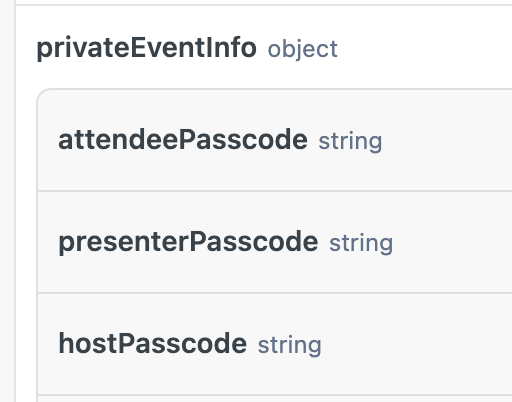Click the string type next to hostPasscode
Viewport: 512px width, 402px height.
[x=289, y=345]
